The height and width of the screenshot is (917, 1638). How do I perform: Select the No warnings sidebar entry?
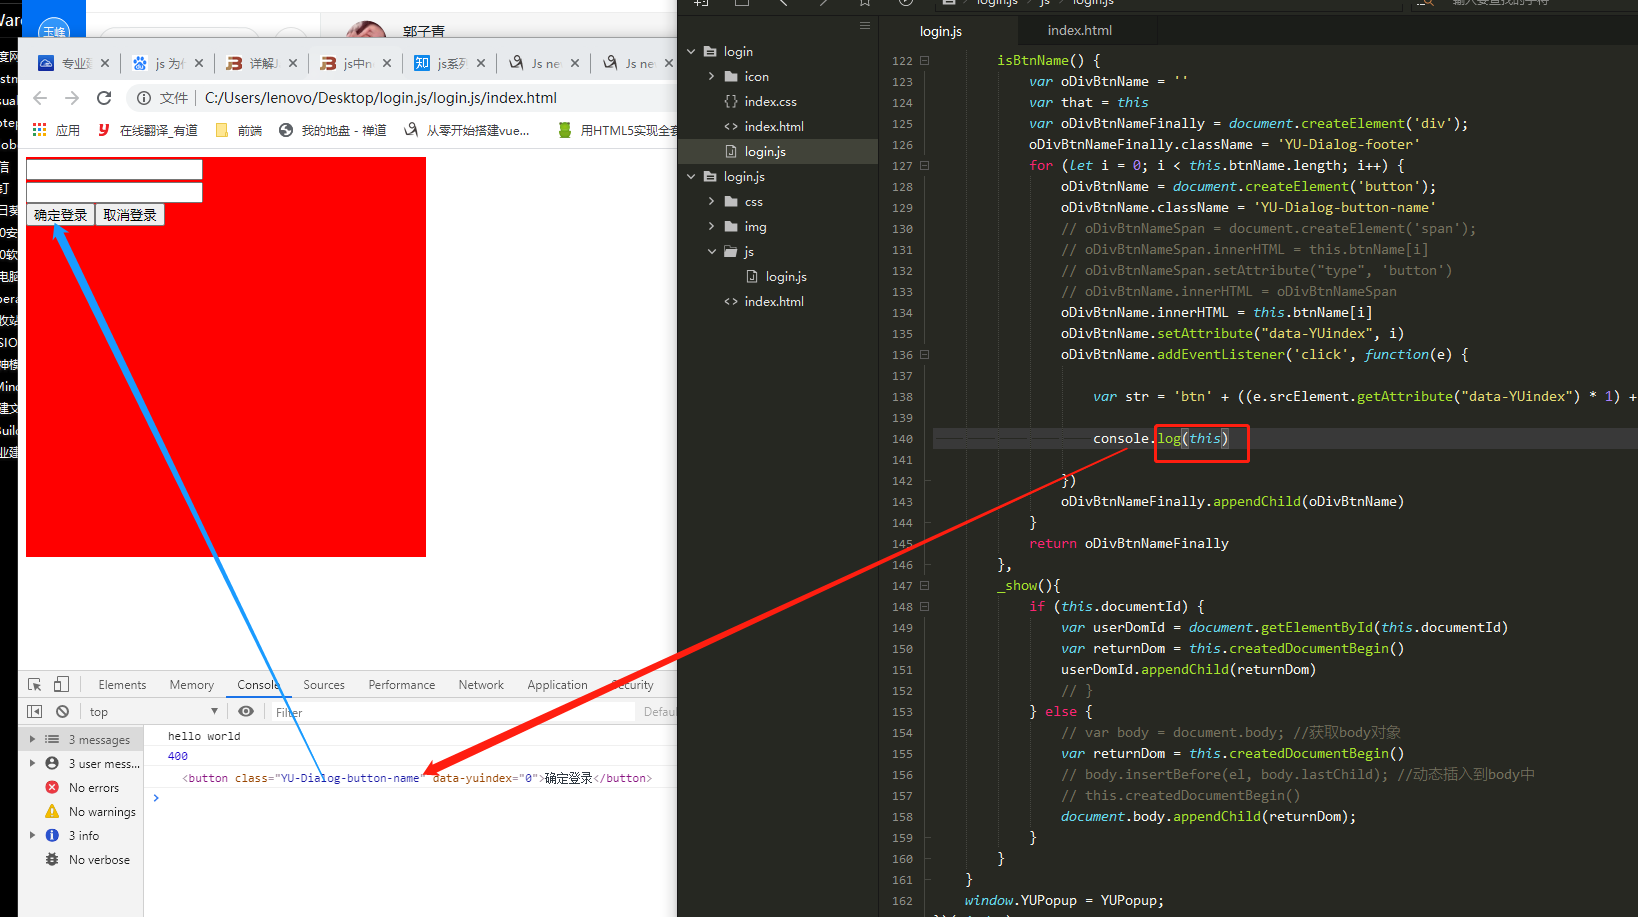[91, 812]
